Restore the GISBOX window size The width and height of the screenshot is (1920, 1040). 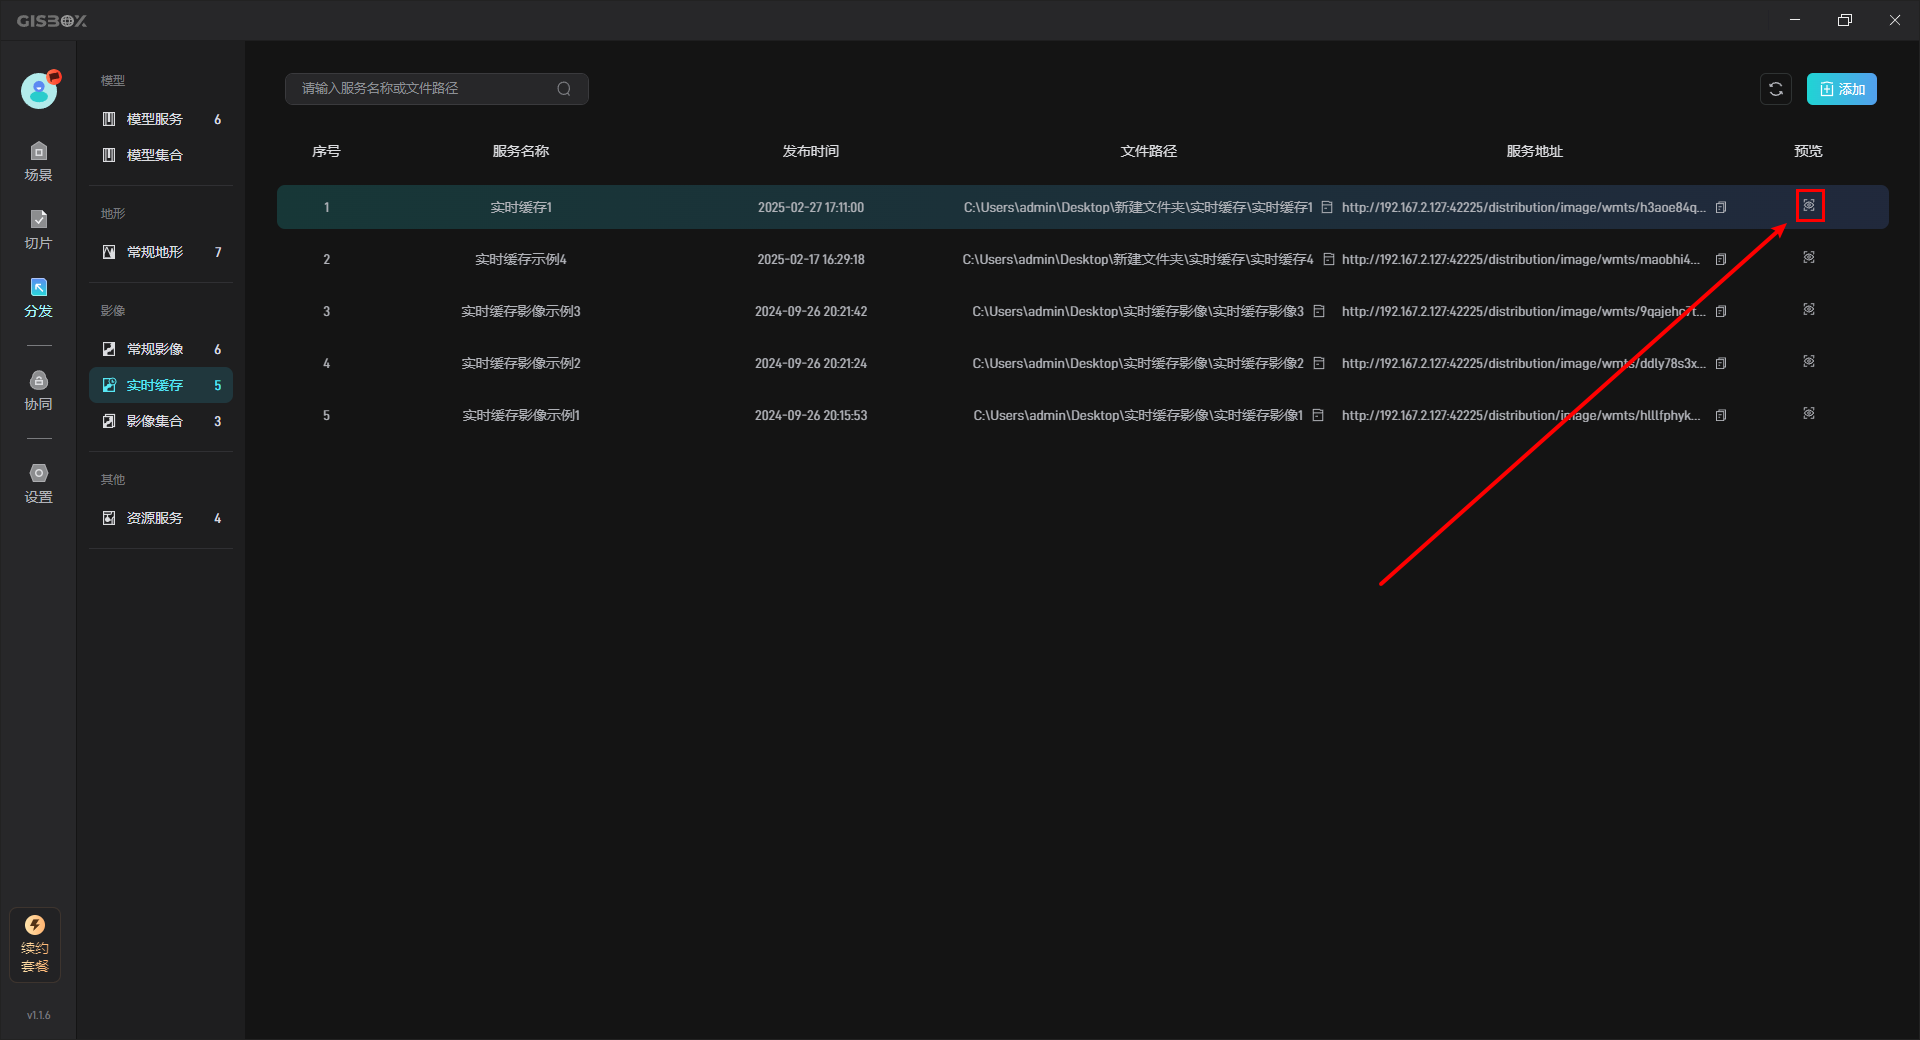[x=1845, y=20]
